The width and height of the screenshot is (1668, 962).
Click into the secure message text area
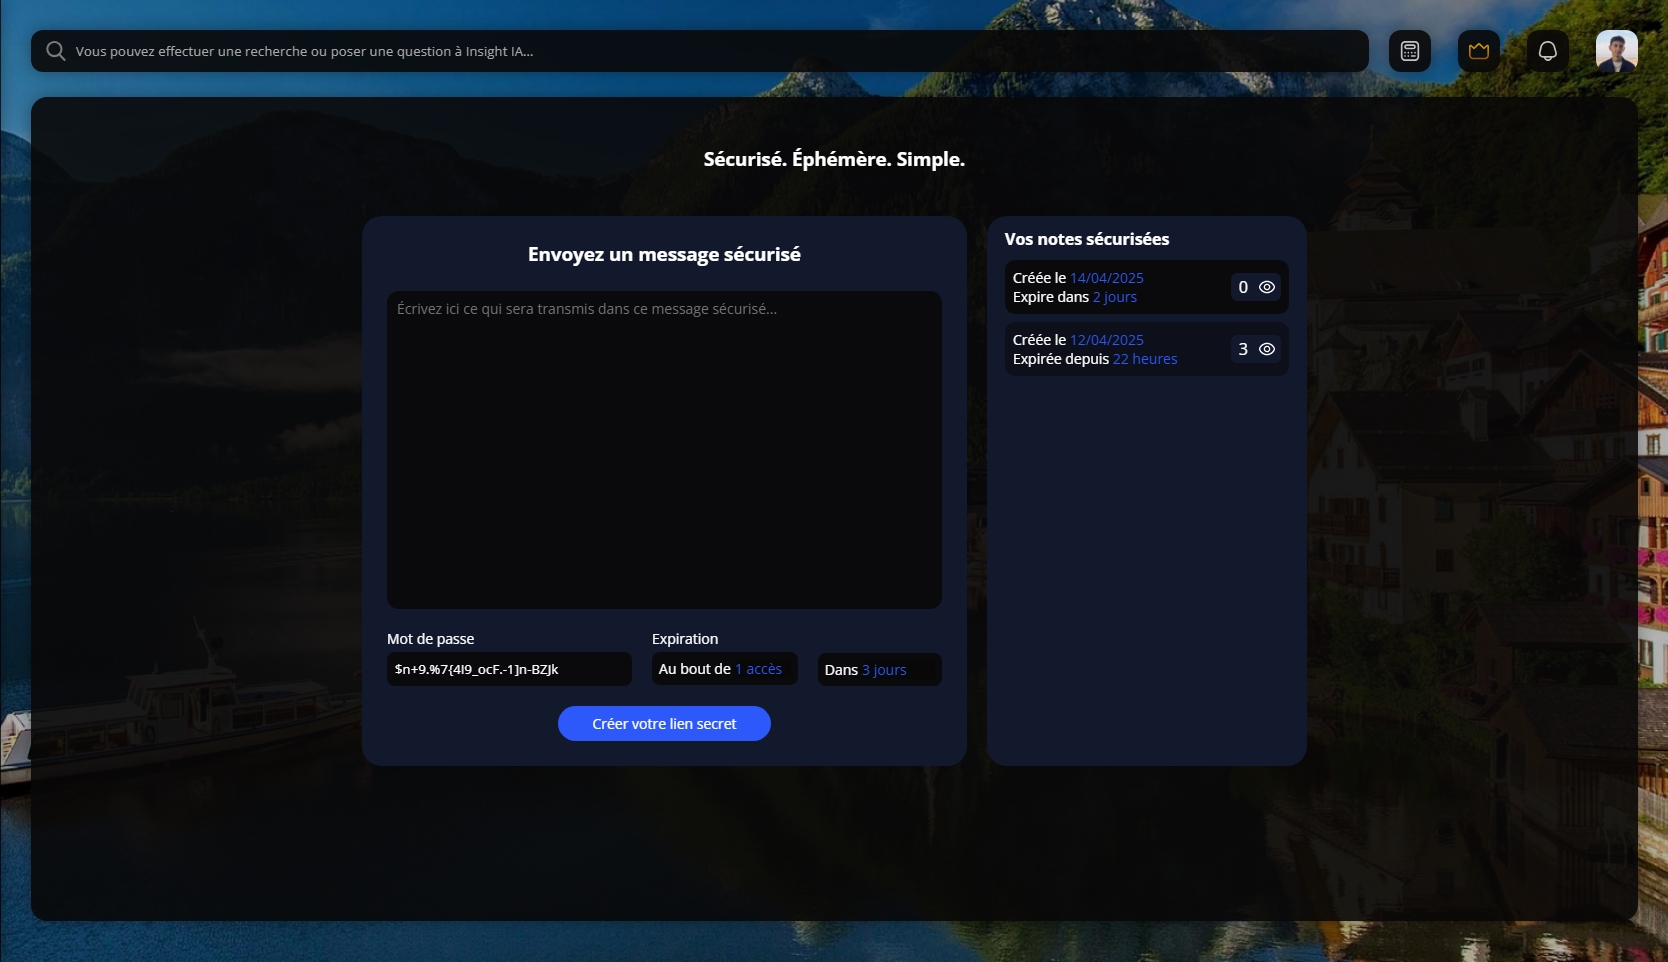[664, 450]
